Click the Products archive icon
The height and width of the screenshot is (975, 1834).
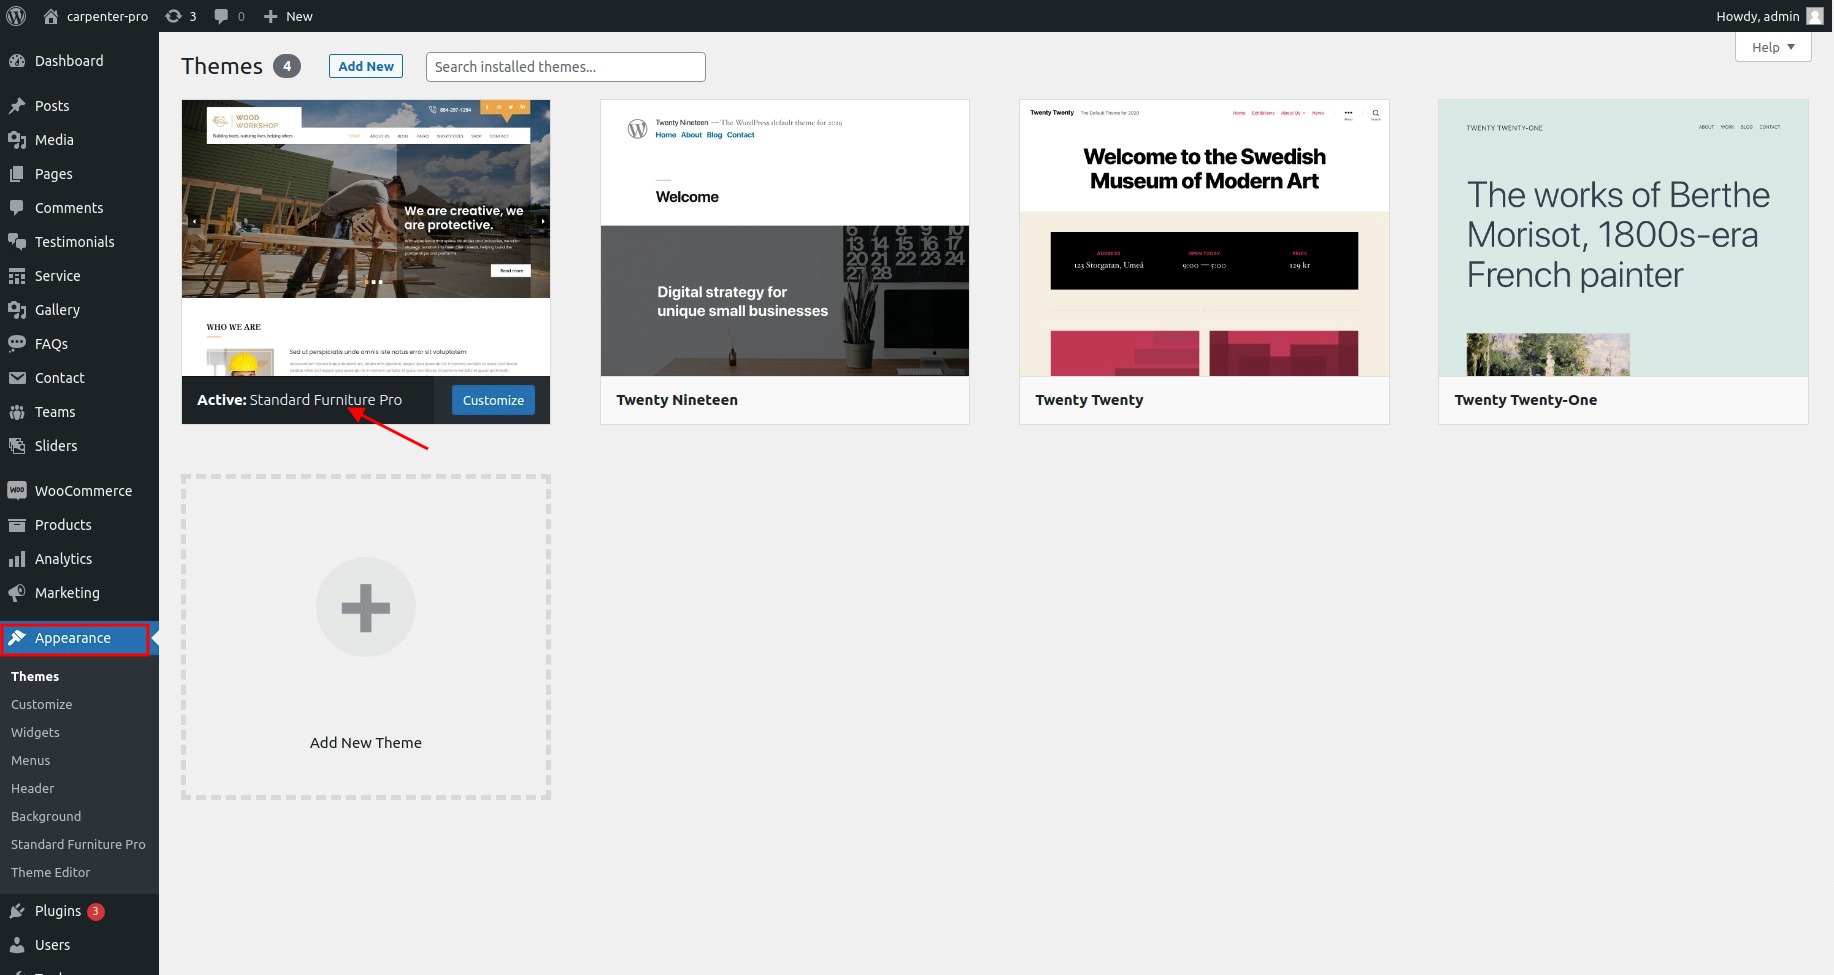pyautogui.click(x=17, y=525)
